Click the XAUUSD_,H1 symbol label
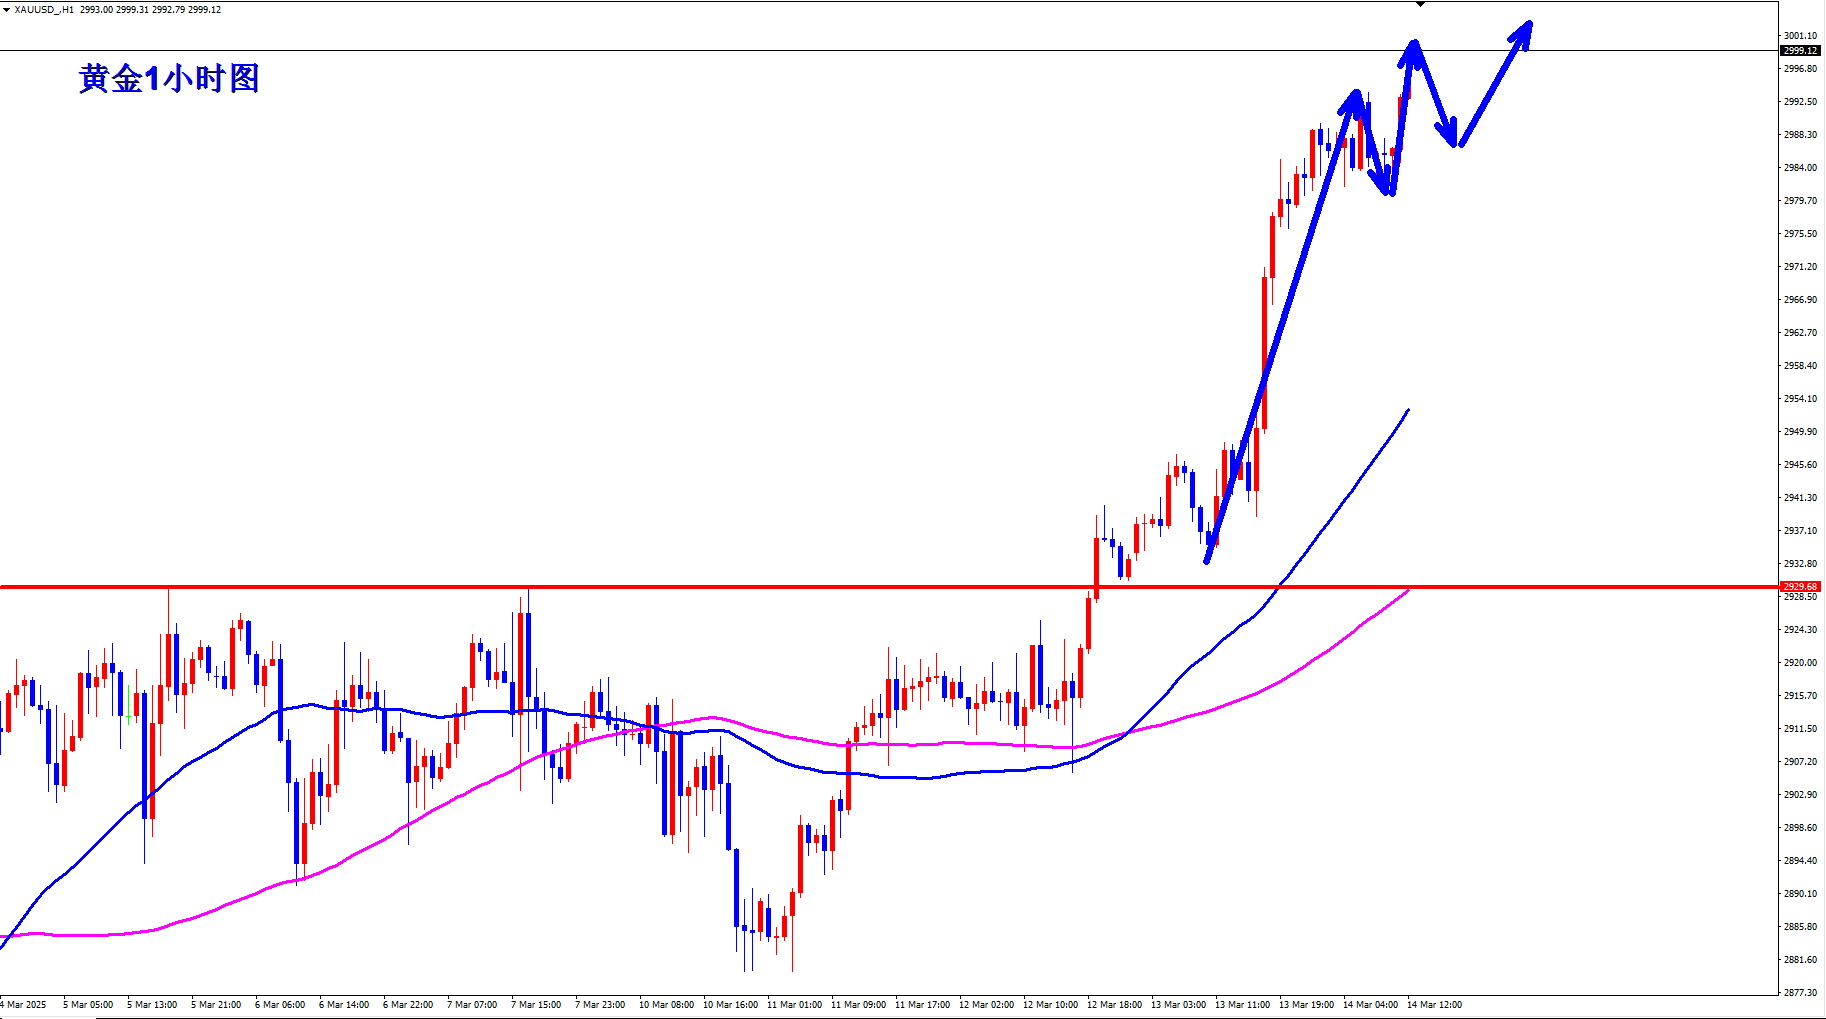The height and width of the screenshot is (1019, 1826). (x=44, y=10)
